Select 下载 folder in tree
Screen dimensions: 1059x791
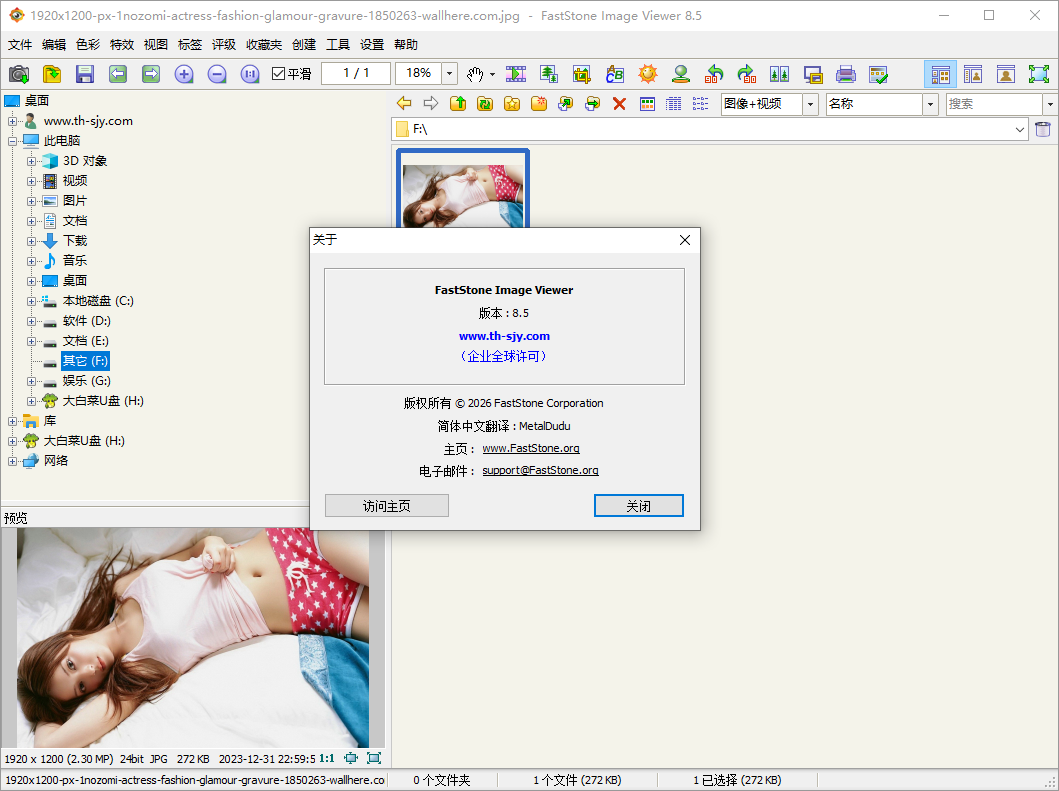[x=75, y=241]
